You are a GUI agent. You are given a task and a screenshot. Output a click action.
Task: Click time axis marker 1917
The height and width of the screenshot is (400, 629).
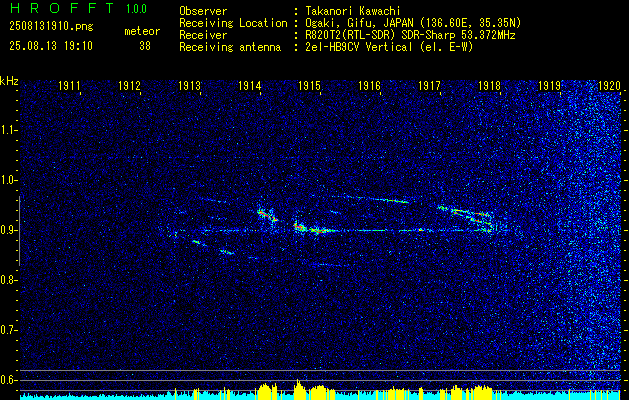[x=429, y=85]
